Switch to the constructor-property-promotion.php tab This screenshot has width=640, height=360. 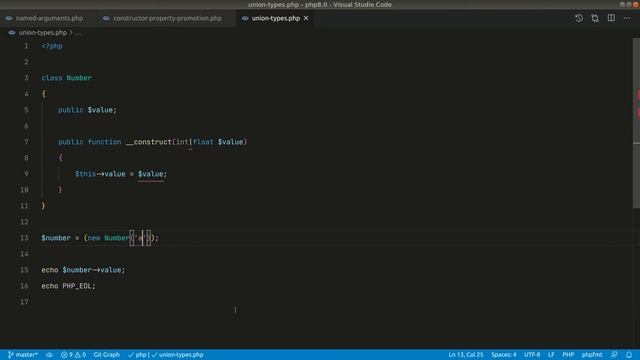tap(167, 18)
